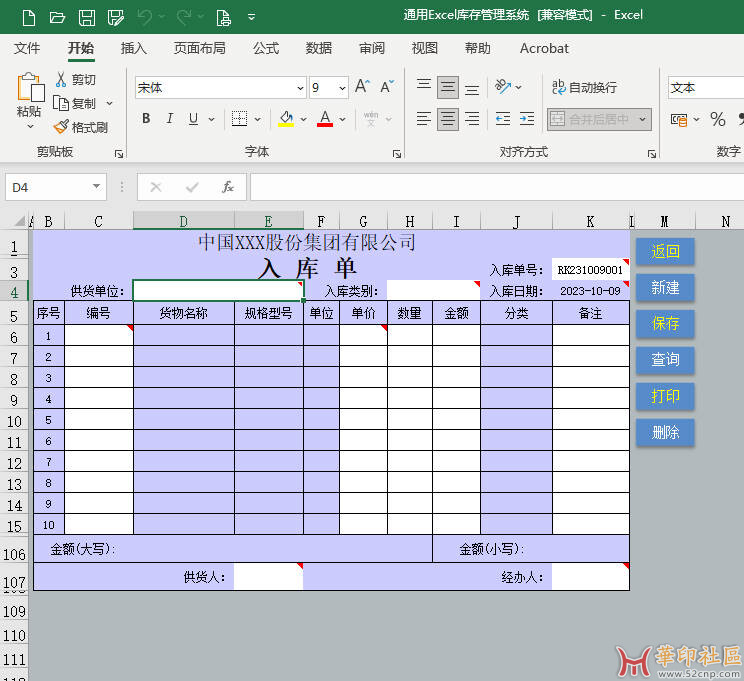Click the decrease indent icon
This screenshot has width=744, height=681.
click(x=503, y=118)
